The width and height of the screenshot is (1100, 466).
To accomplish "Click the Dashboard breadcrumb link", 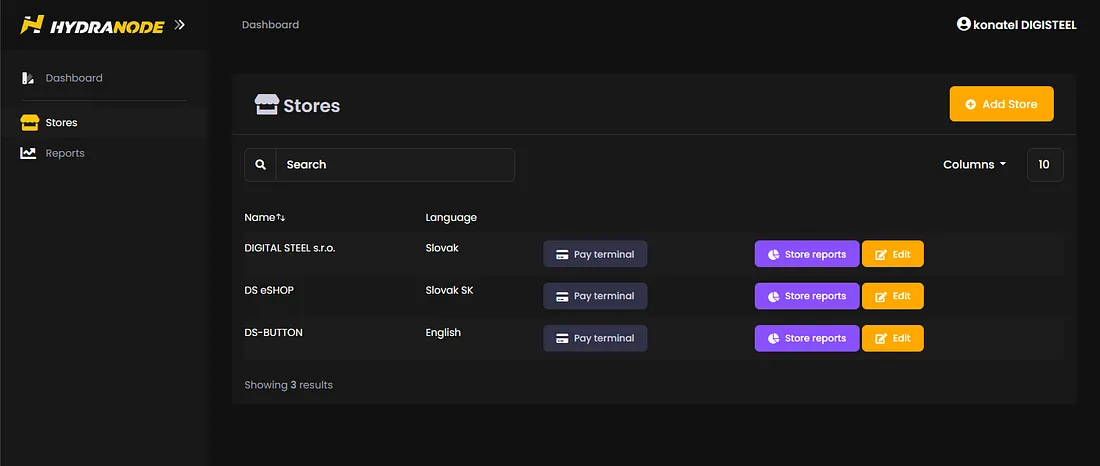I will (x=270, y=25).
